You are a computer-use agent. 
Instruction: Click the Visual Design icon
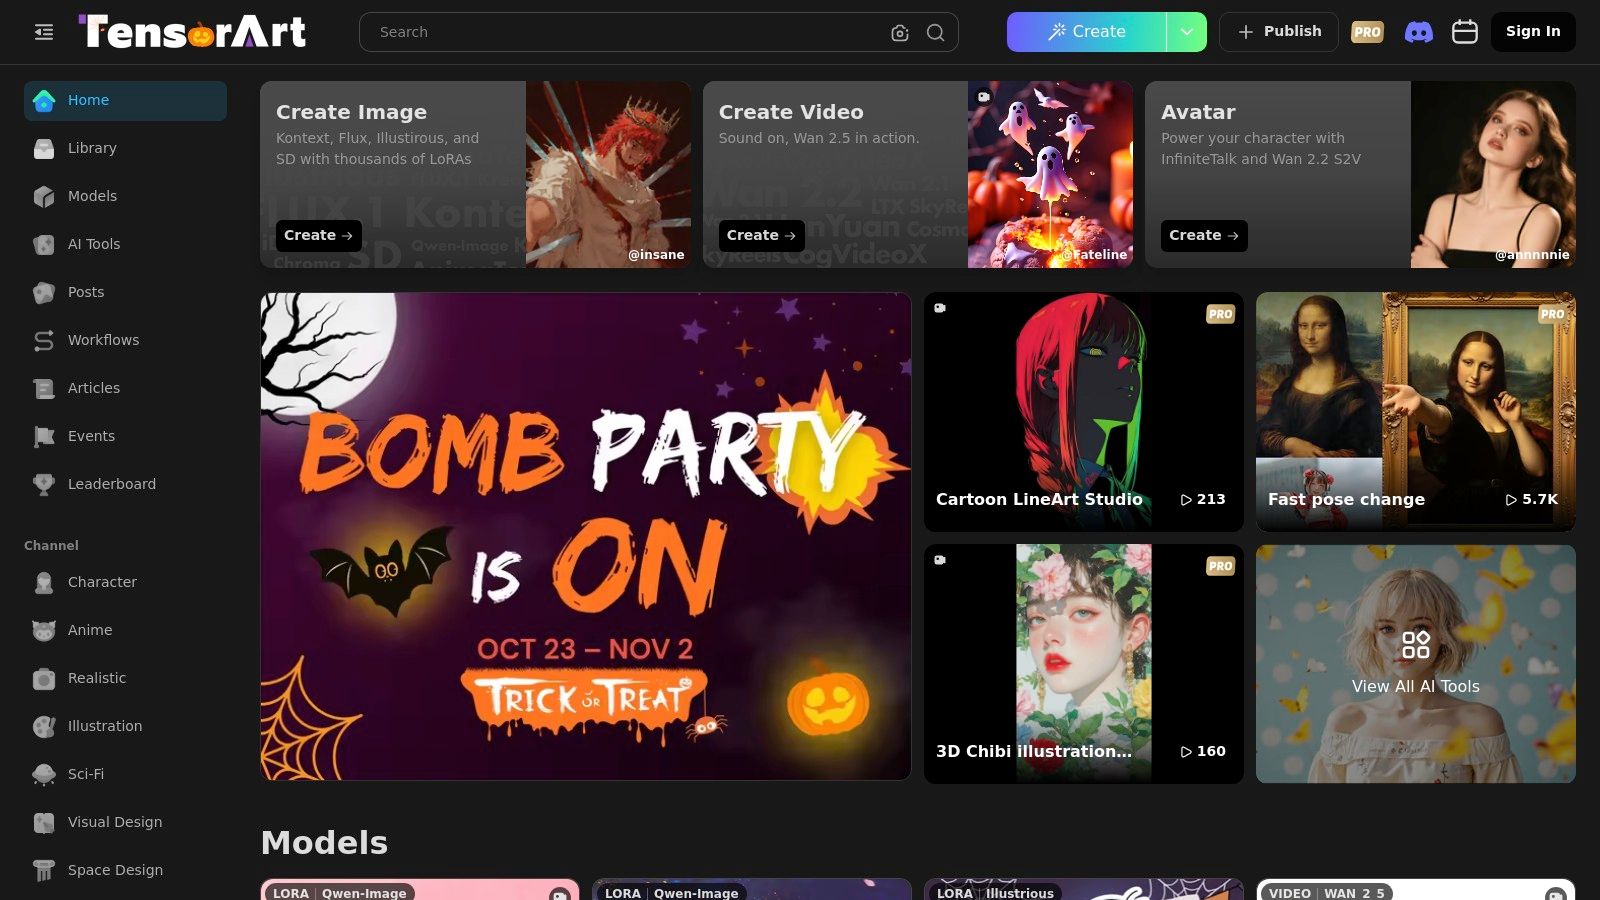point(44,822)
